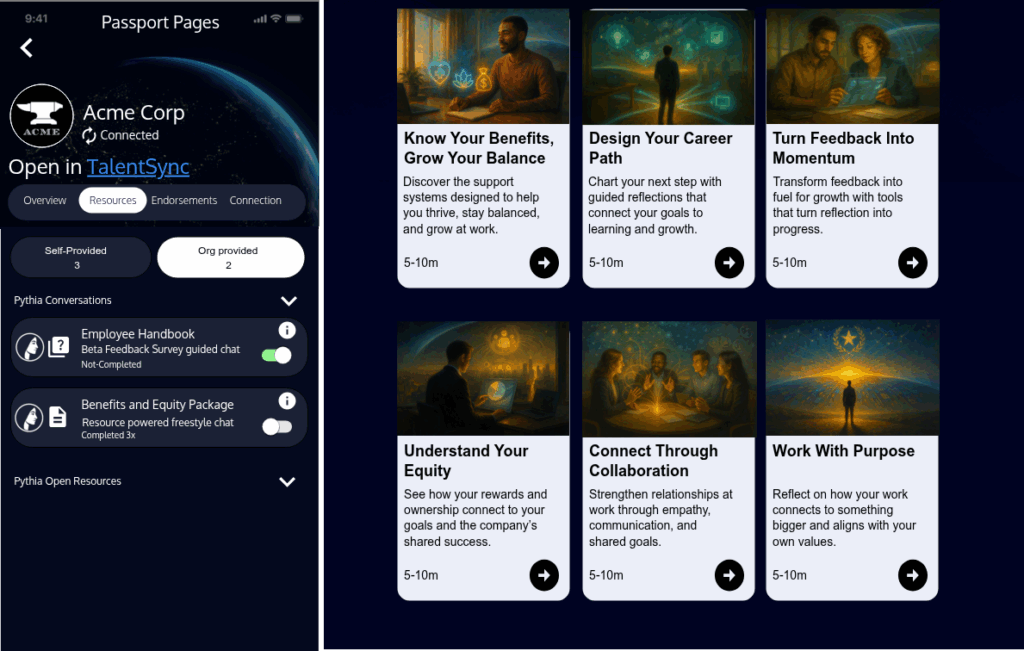This screenshot has height=651, width=1024.
Task: Open the Understand Your Equity arrow button
Action: click(x=544, y=575)
